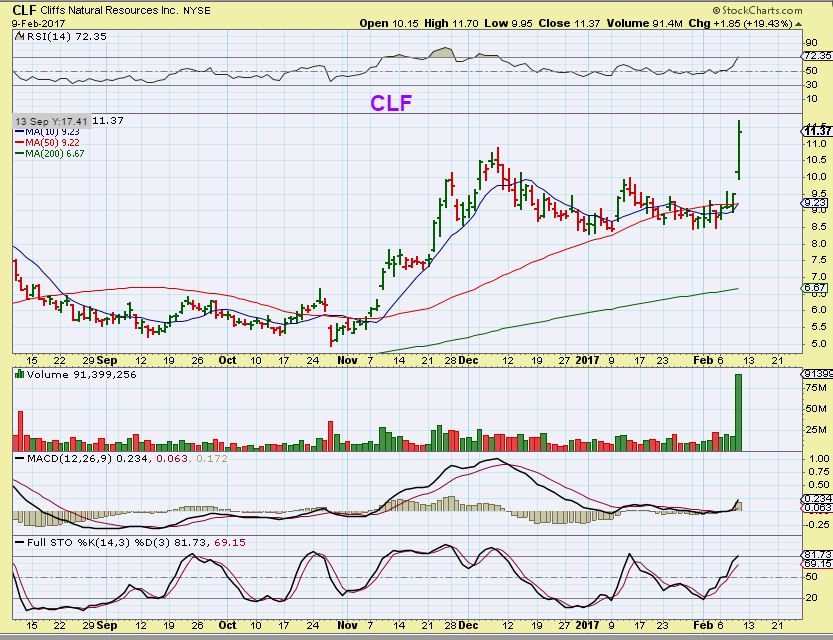Screen dimensions: 833x640
Task: Click the MA(10) 9.23 legend entry
Action: 47,132
